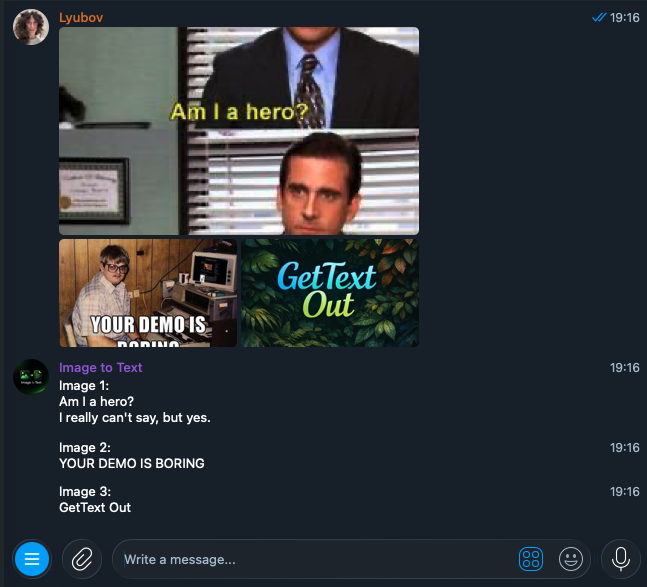Image resolution: width=647 pixels, height=587 pixels.
Task: Open the 'Am I a hero?' image
Action: pyautogui.click(x=239, y=131)
